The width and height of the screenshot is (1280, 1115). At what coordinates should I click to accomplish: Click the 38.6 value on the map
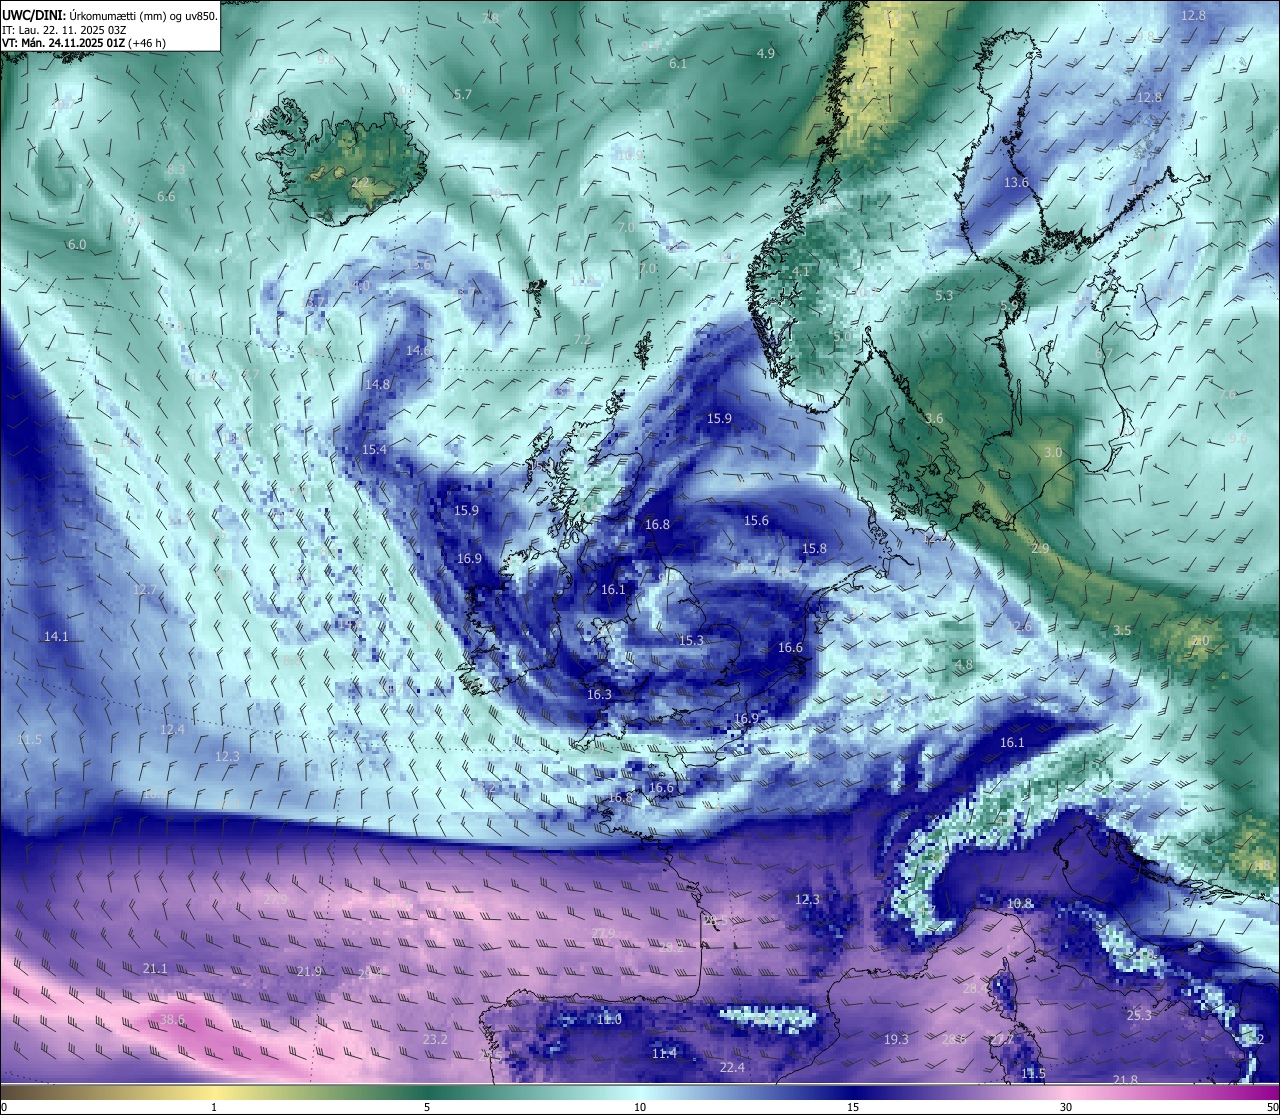pyautogui.click(x=173, y=1020)
